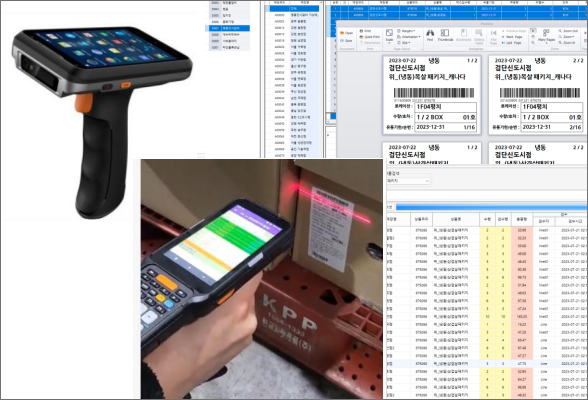Select the hand pan tool in Zoom group
The width and height of the screenshot is (588, 400).
(533, 37)
